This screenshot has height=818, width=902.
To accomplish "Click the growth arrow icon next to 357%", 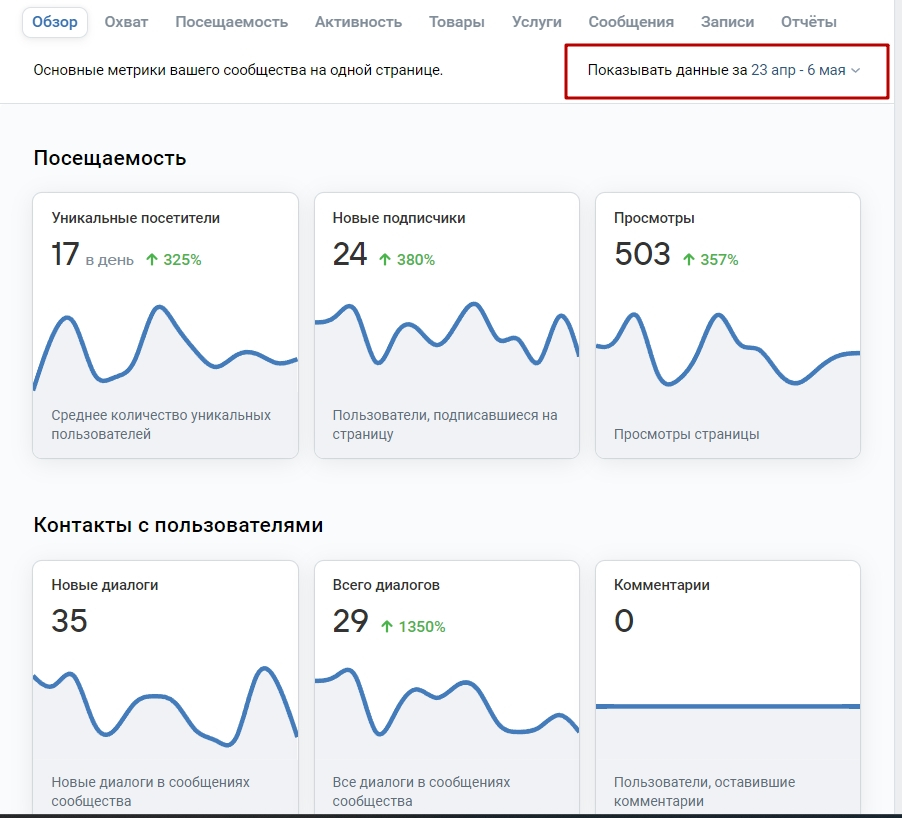I will point(688,260).
